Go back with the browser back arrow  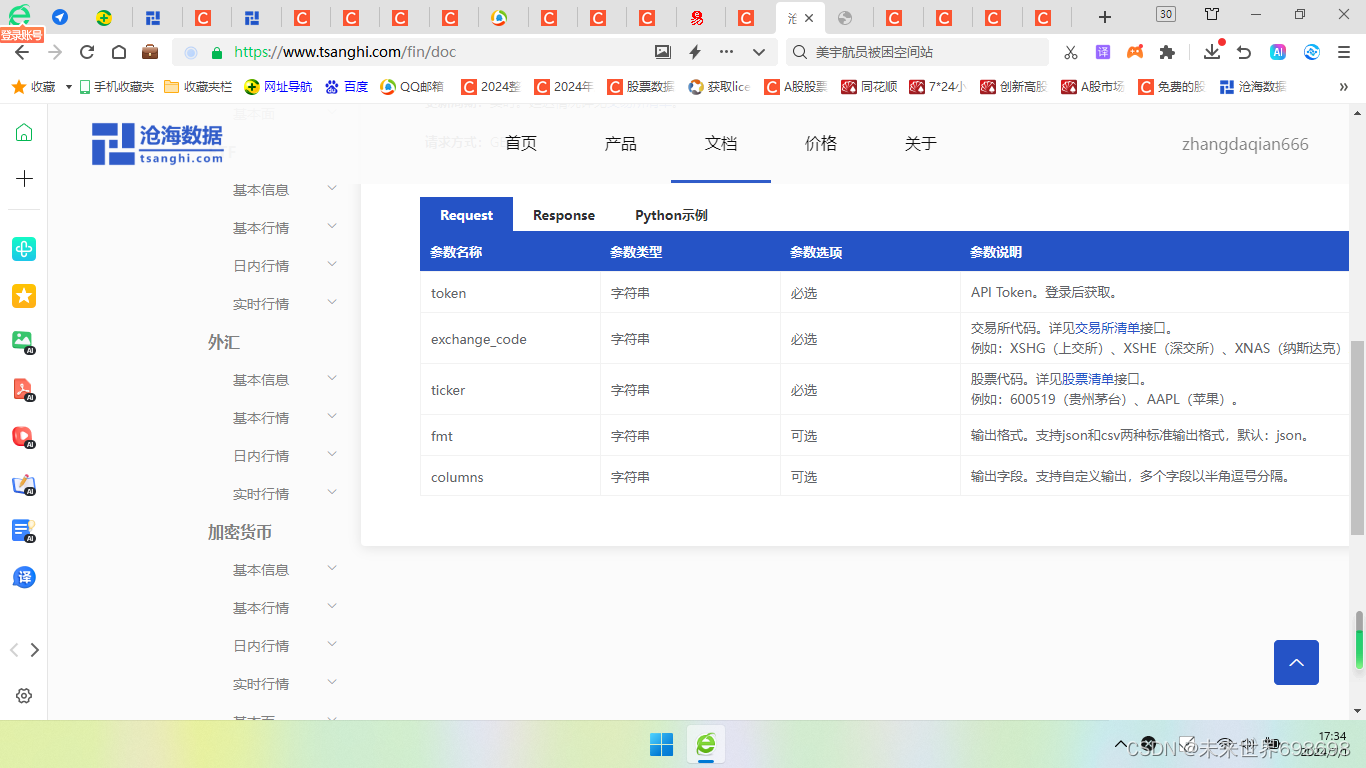22,52
